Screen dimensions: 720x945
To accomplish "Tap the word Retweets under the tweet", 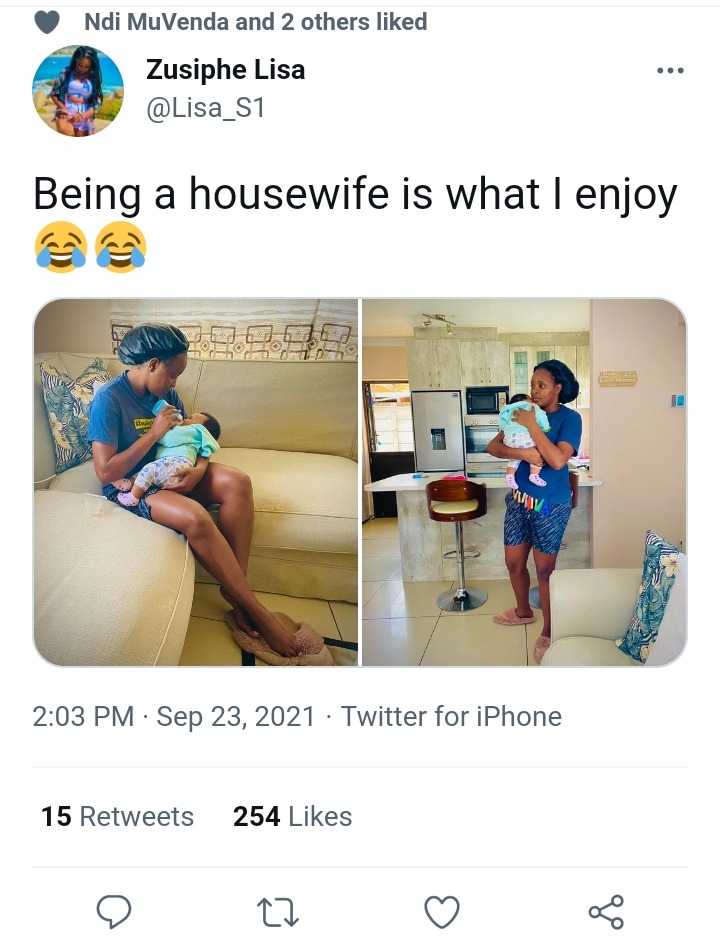I will tap(137, 817).
